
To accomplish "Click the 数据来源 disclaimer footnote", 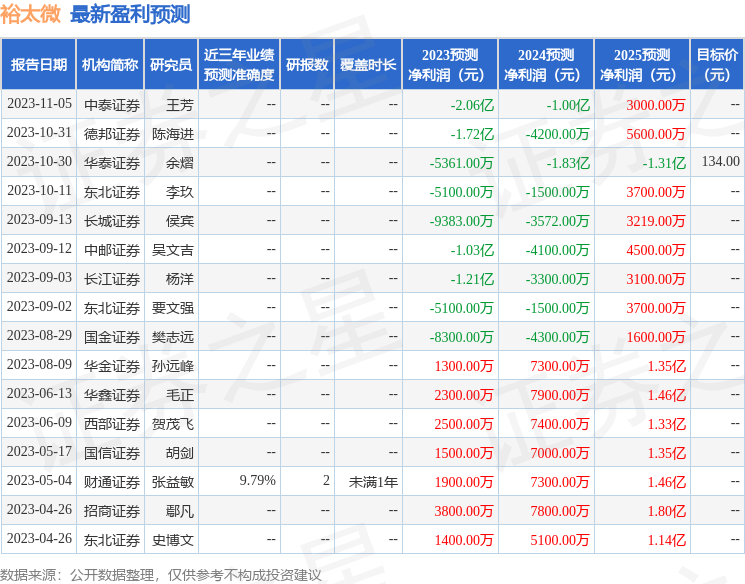I will pos(161,575).
